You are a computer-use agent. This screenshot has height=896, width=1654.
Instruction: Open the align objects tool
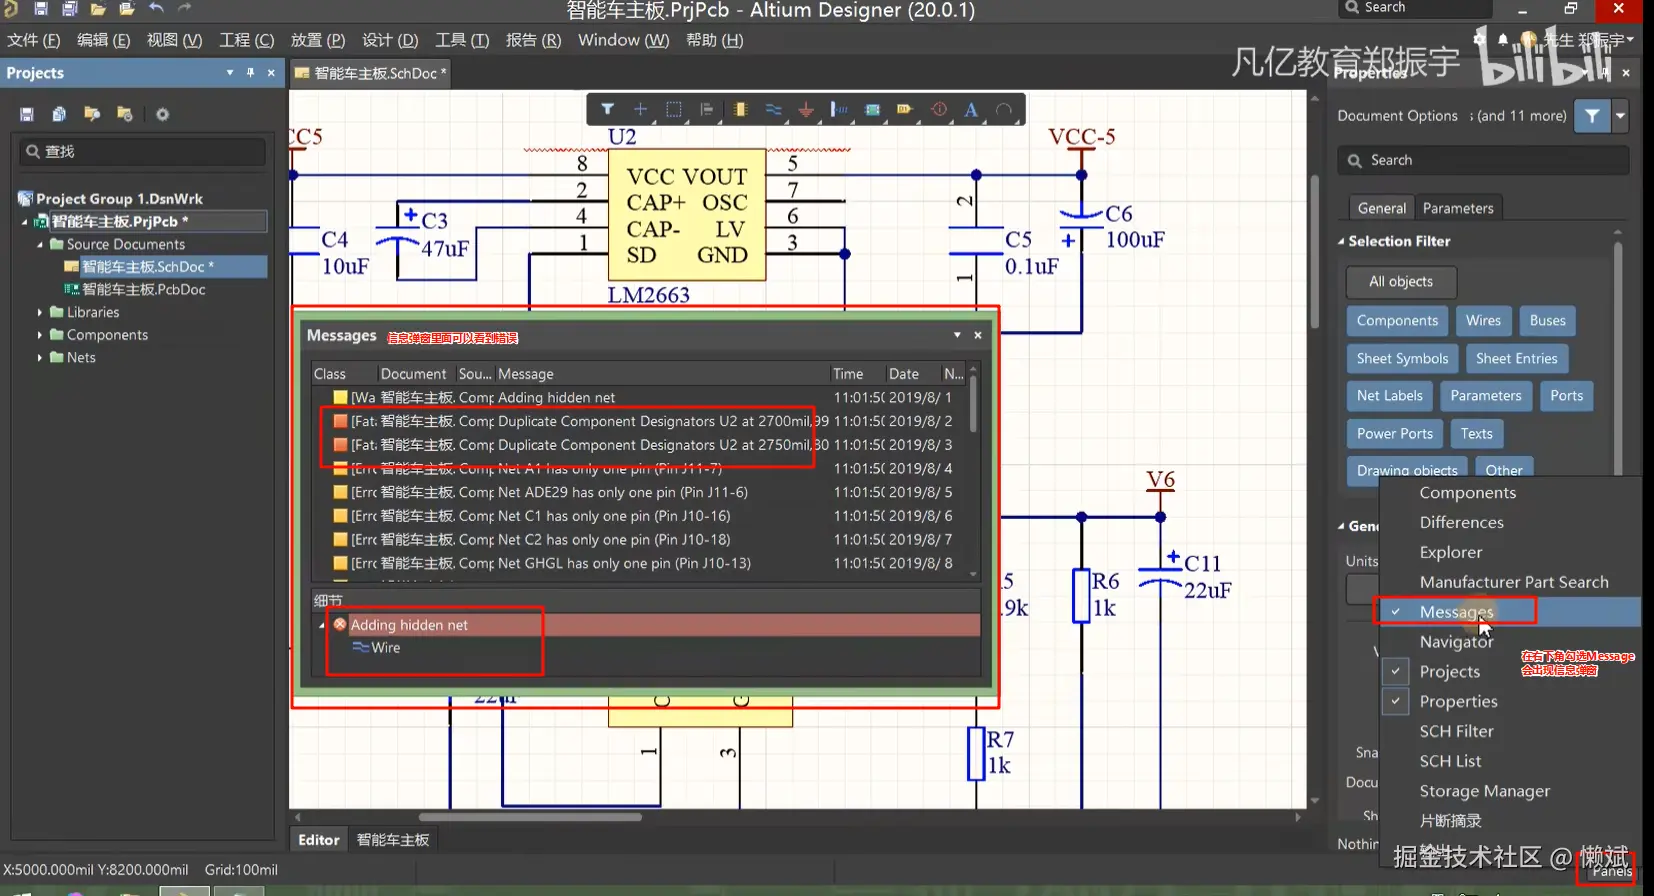point(707,109)
